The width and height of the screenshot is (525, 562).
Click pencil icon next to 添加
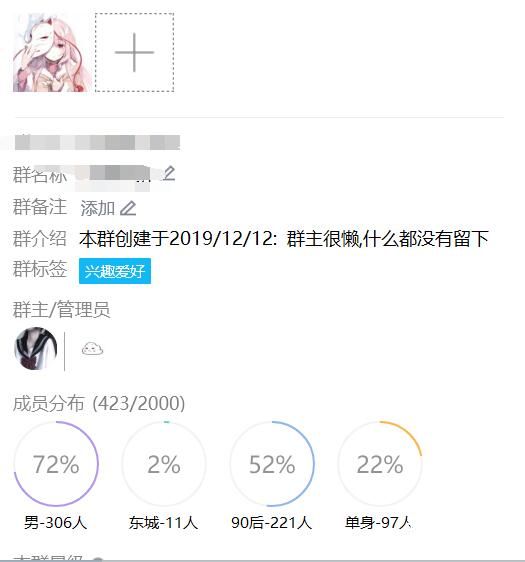128,208
